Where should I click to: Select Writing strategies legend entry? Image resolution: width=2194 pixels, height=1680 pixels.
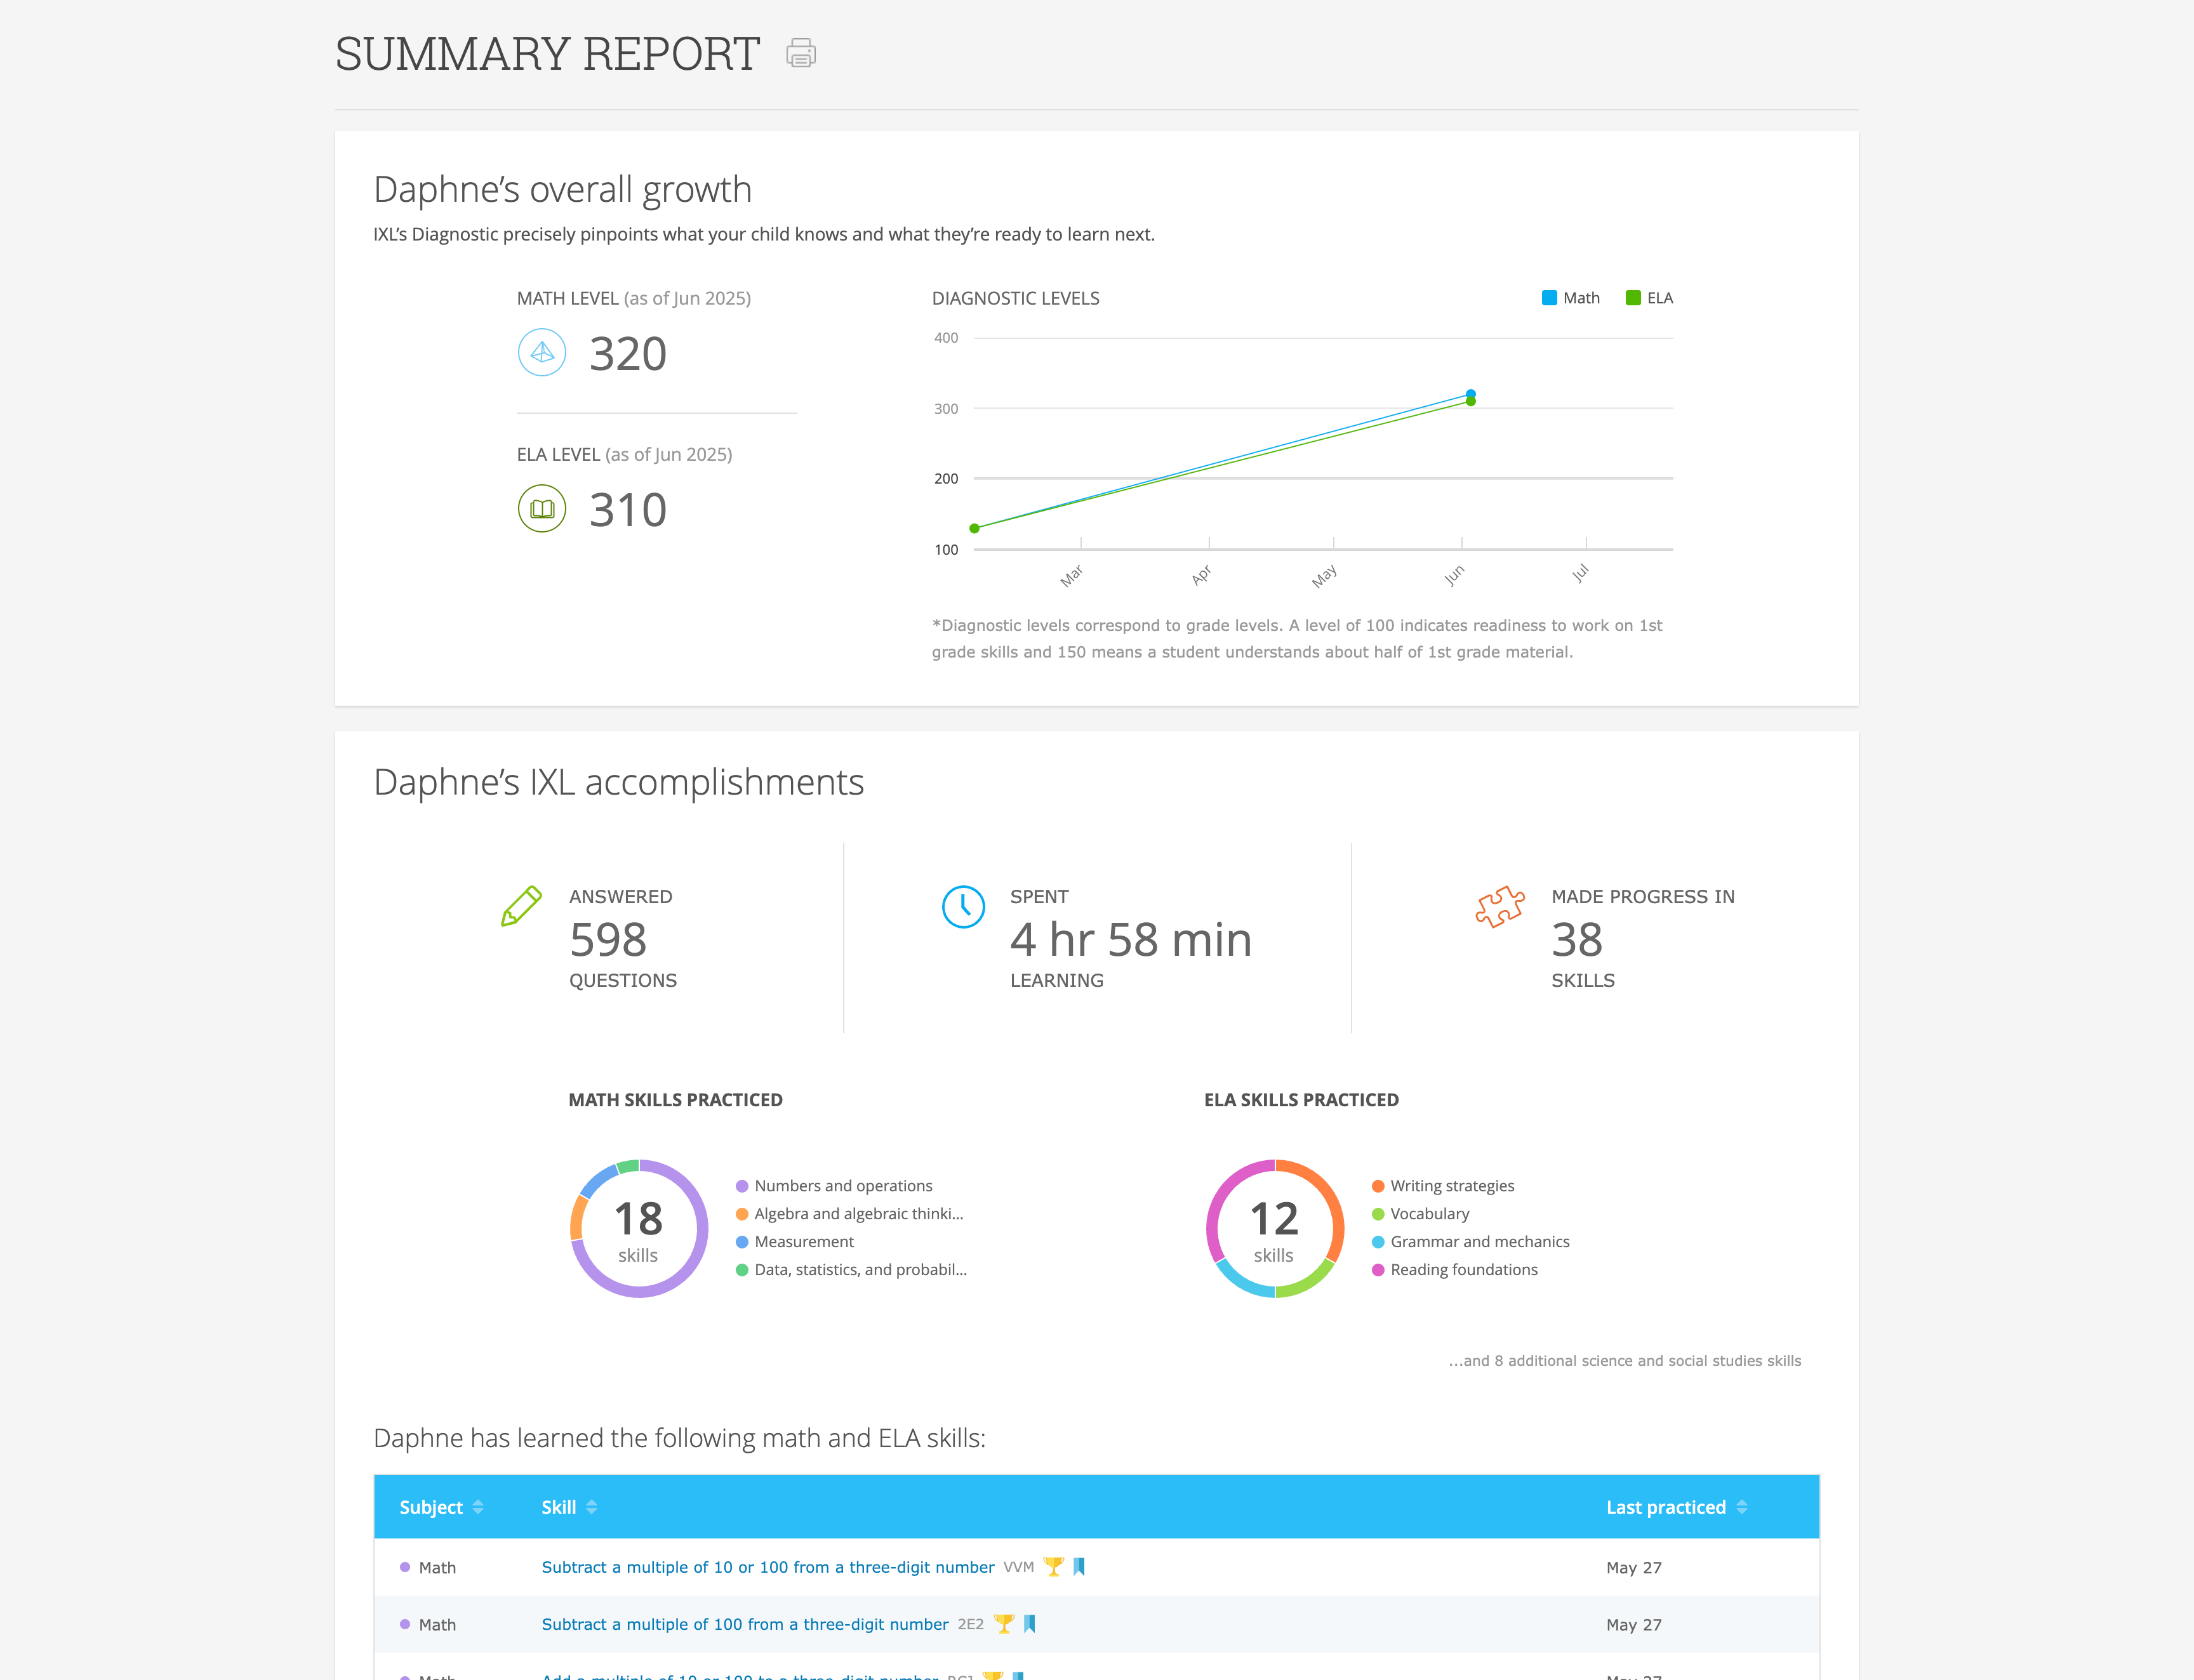1443,1186
